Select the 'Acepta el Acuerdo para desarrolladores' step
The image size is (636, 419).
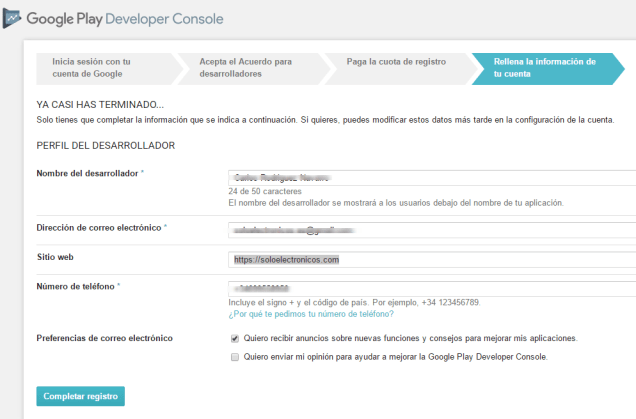coord(243,67)
